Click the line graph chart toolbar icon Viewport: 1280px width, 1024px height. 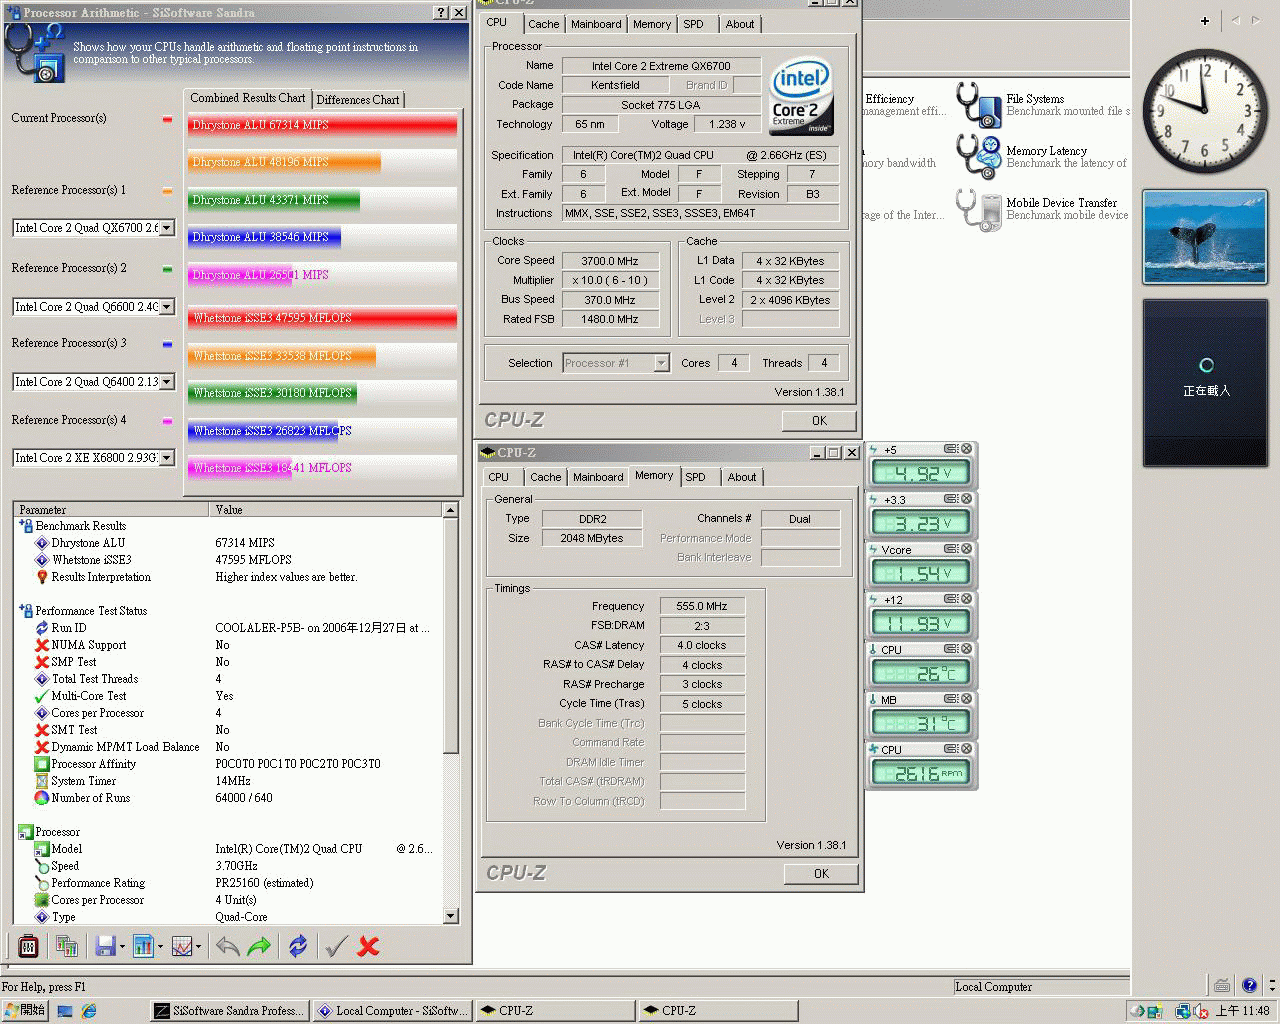point(182,946)
